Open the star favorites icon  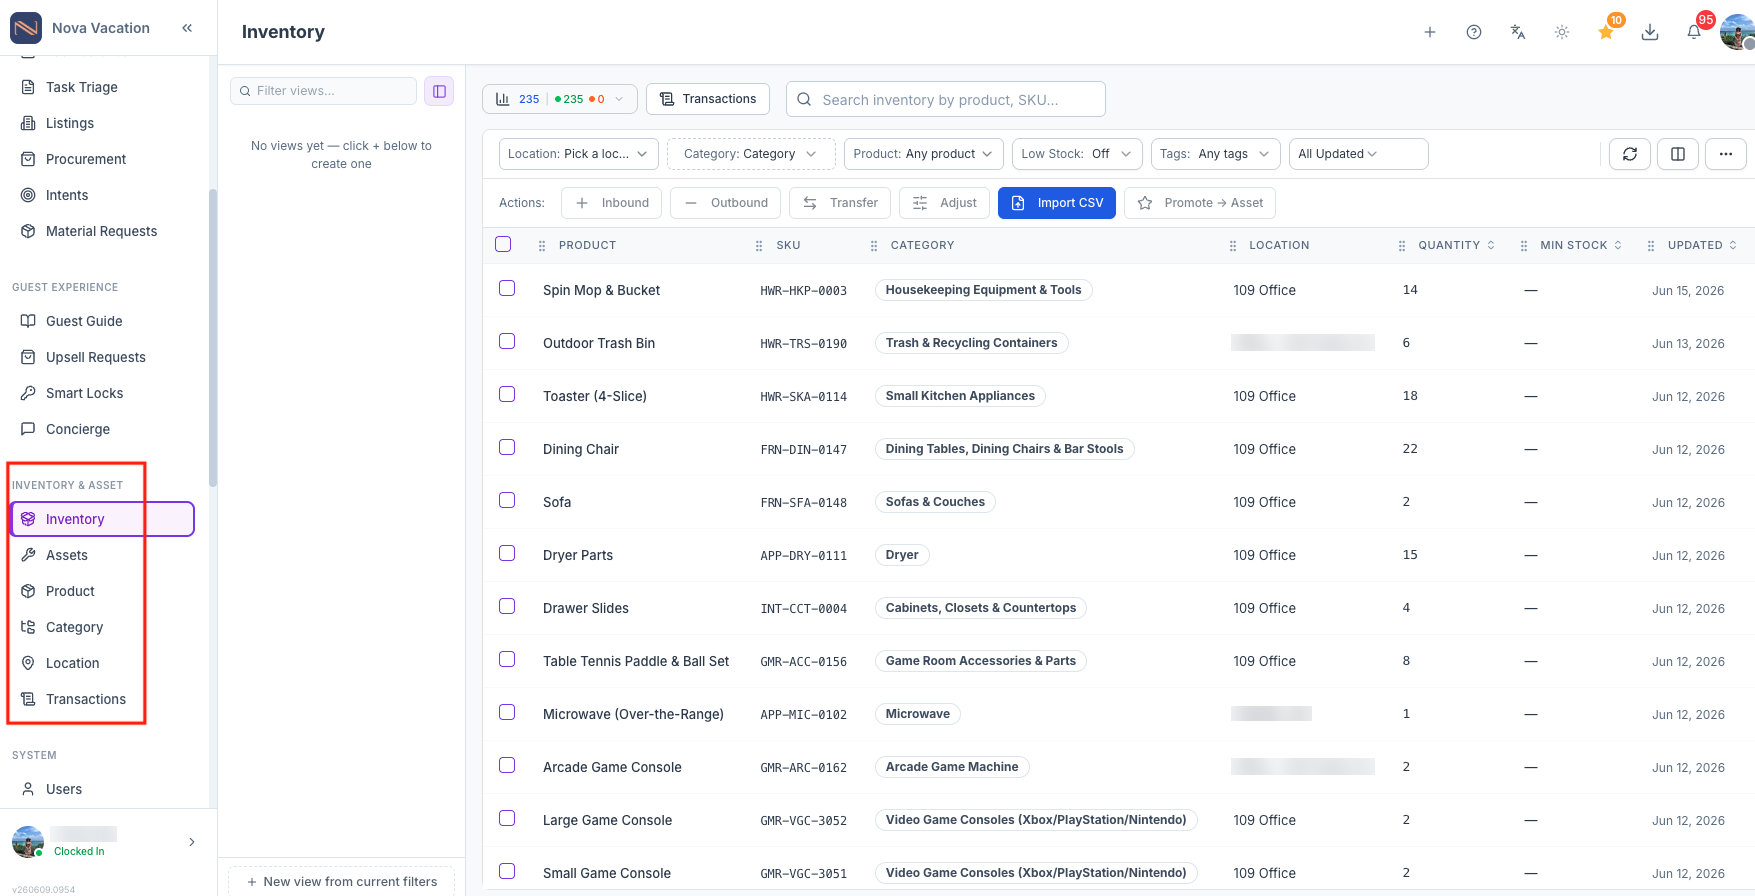1606,32
